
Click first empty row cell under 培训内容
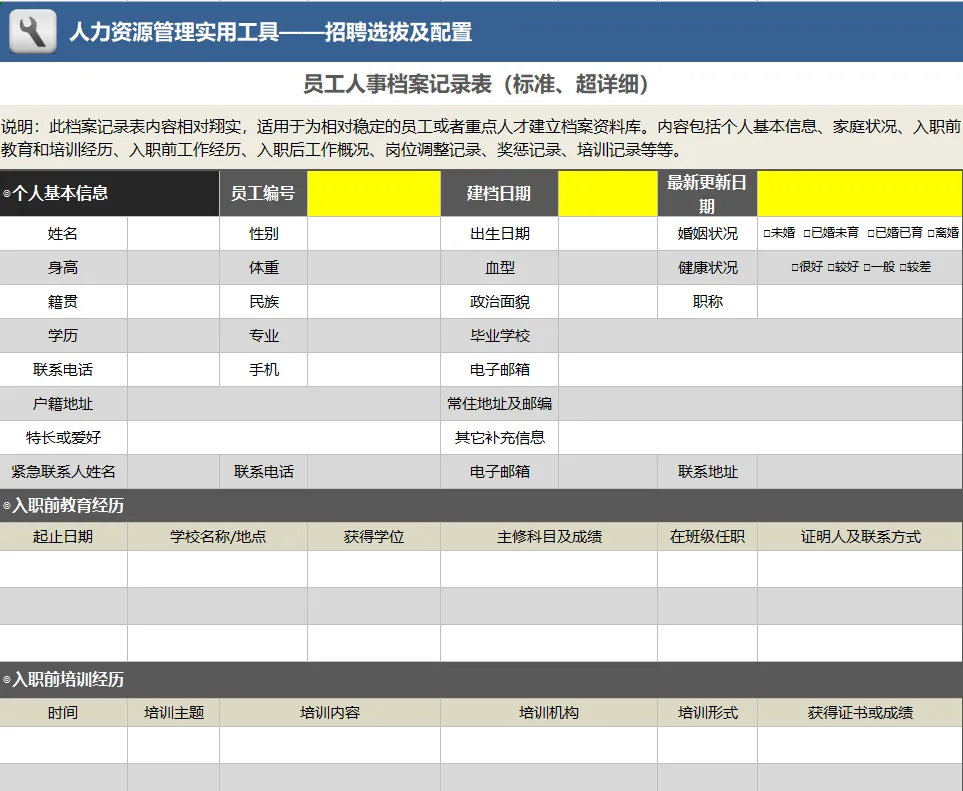[330, 745]
